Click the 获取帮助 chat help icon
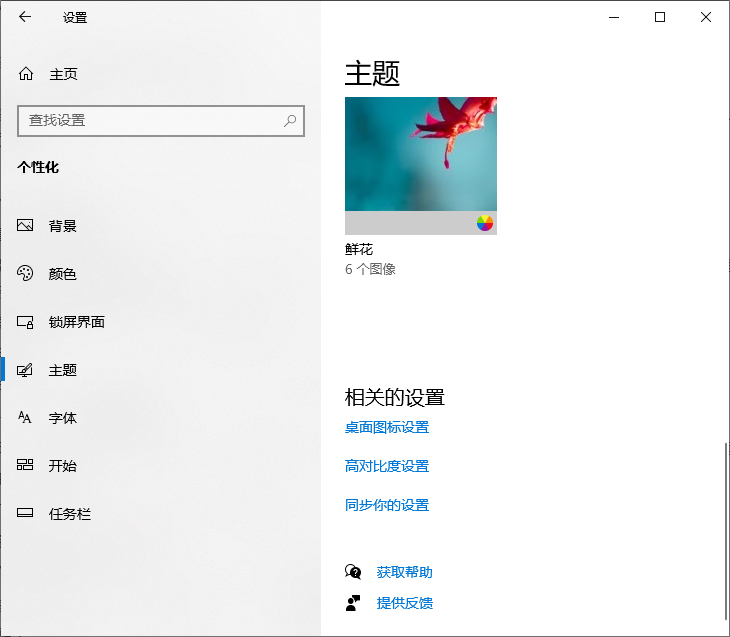This screenshot has width=730, height=637. click(353, 571)
